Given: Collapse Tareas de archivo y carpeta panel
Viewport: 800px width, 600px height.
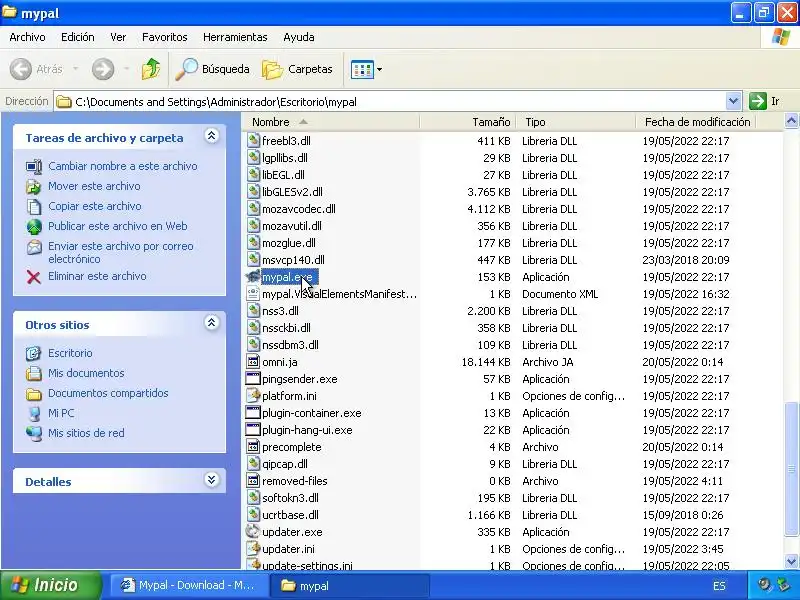Looking at the screenshot, I should [x=212, y=136].
